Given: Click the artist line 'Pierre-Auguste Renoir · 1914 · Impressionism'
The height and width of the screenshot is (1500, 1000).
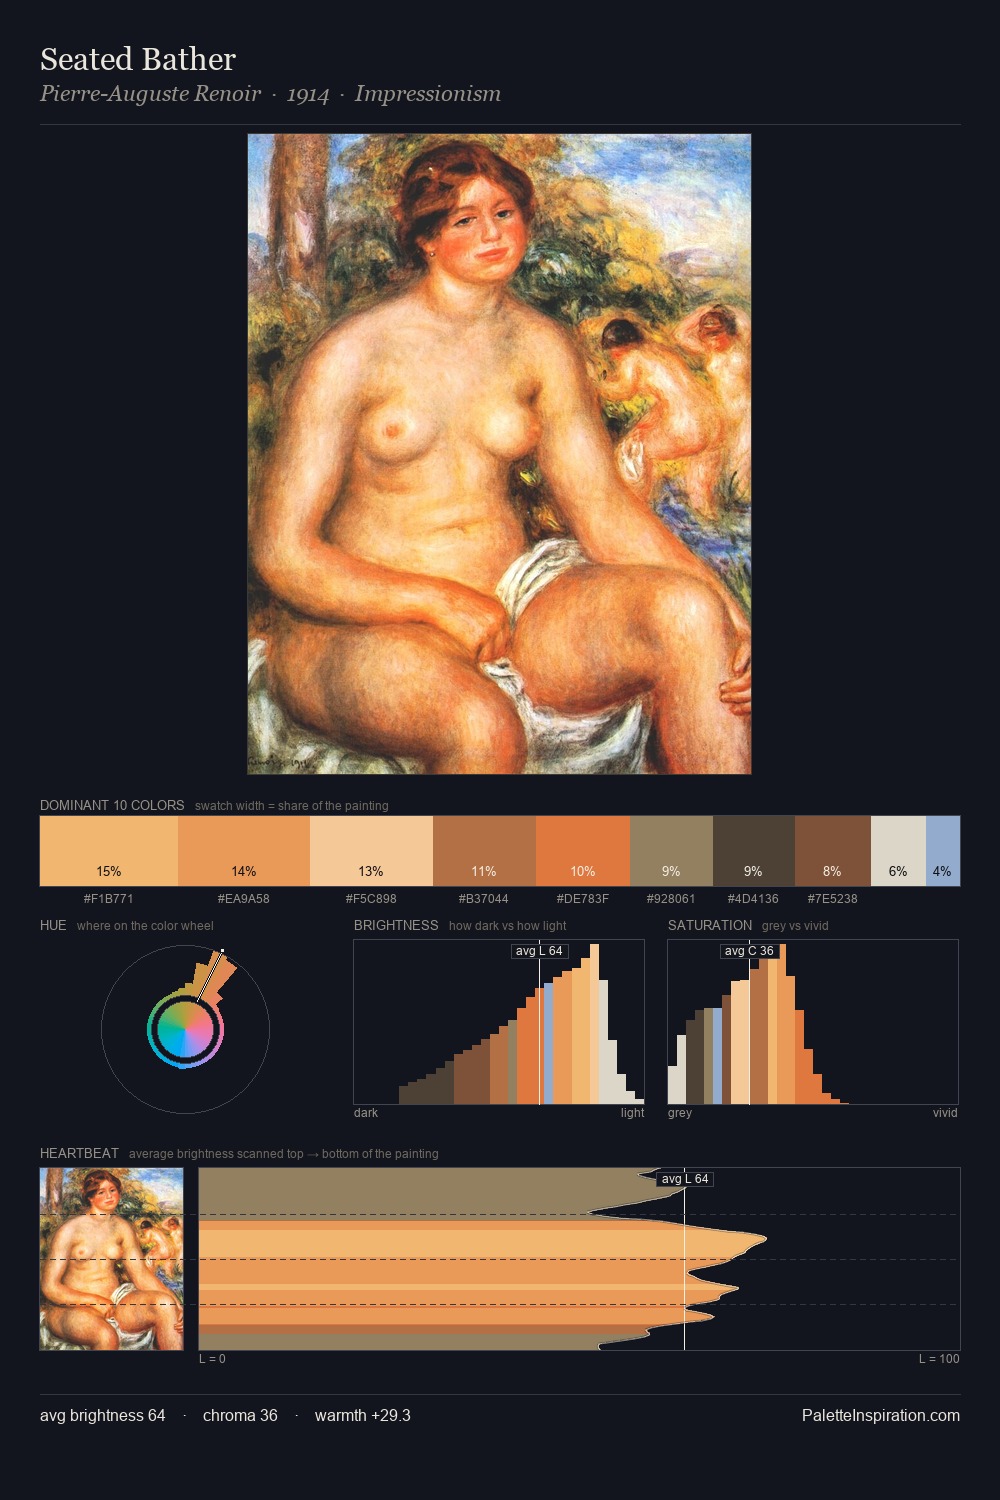Looking at the screenshot, I should 270,94.
